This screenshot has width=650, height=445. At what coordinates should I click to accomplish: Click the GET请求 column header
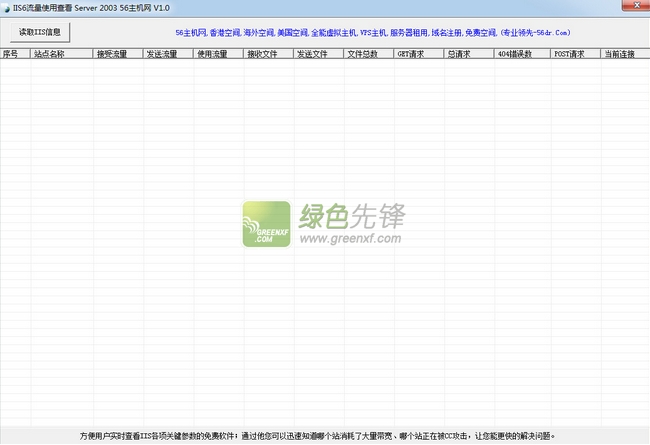(419, 54)
